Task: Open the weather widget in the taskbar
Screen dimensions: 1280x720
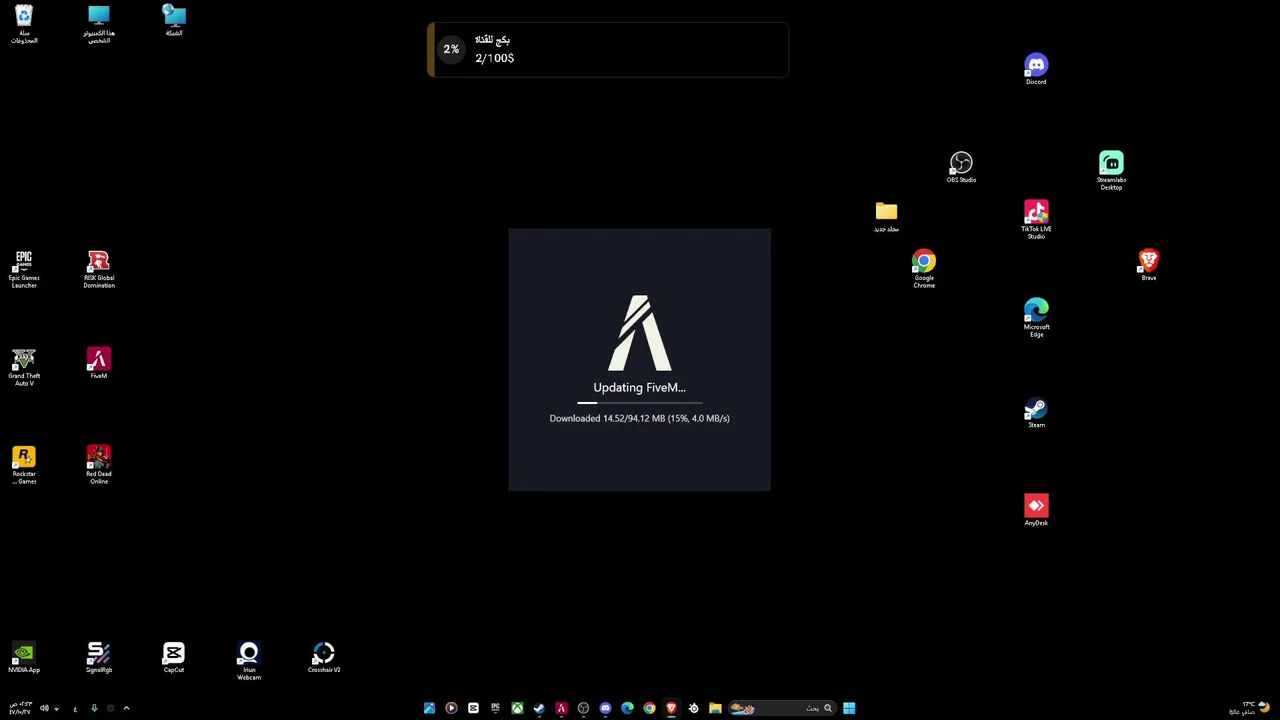Action: point(1250,708)
